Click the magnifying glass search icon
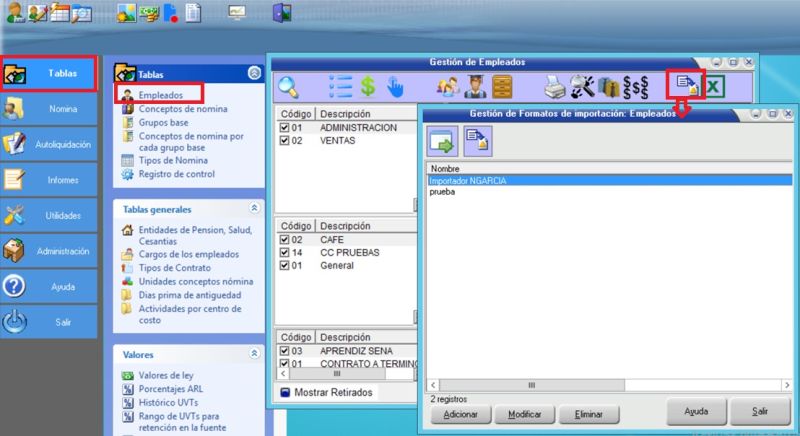This screenshot has height=436, width=800. pyautogui.click(x=288, y=87)
